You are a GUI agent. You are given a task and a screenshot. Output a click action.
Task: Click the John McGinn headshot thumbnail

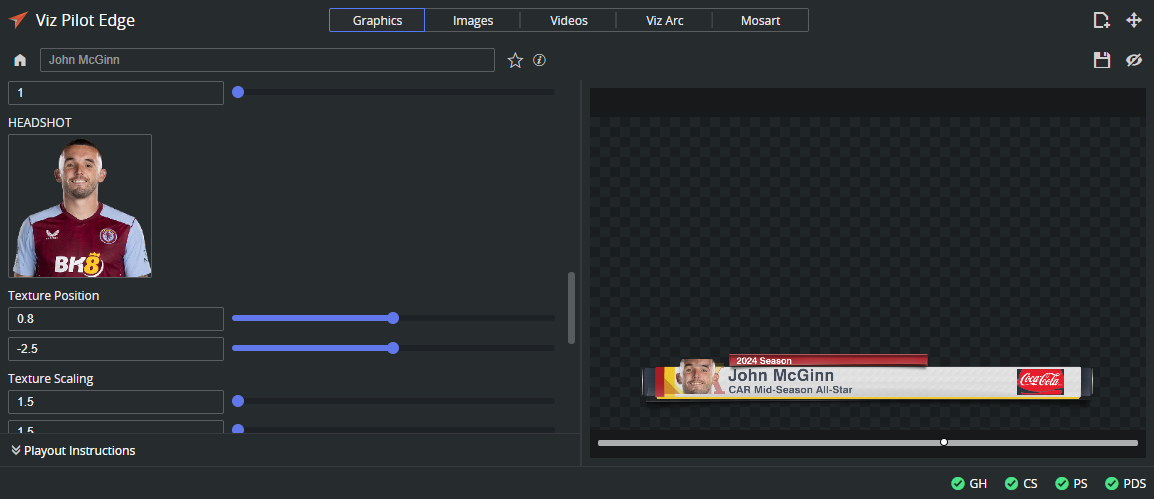click(80, 206)
